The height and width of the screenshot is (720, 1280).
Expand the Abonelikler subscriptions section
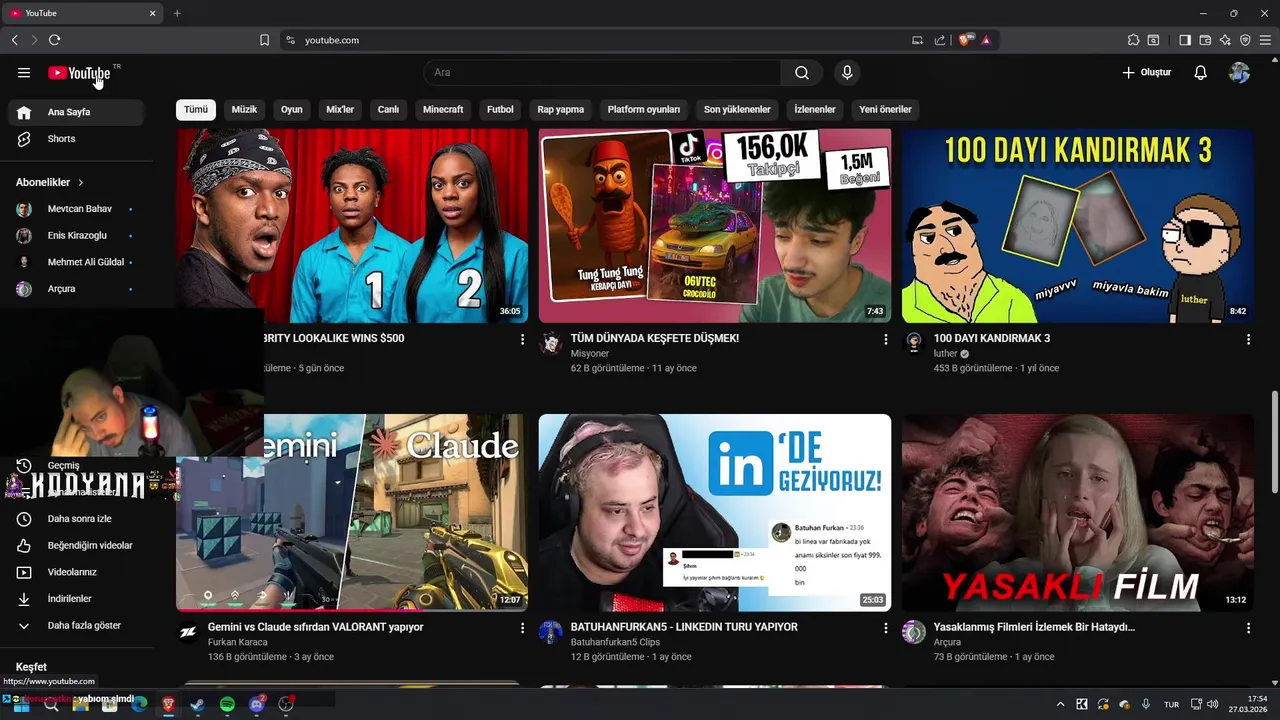pos(50,182)
